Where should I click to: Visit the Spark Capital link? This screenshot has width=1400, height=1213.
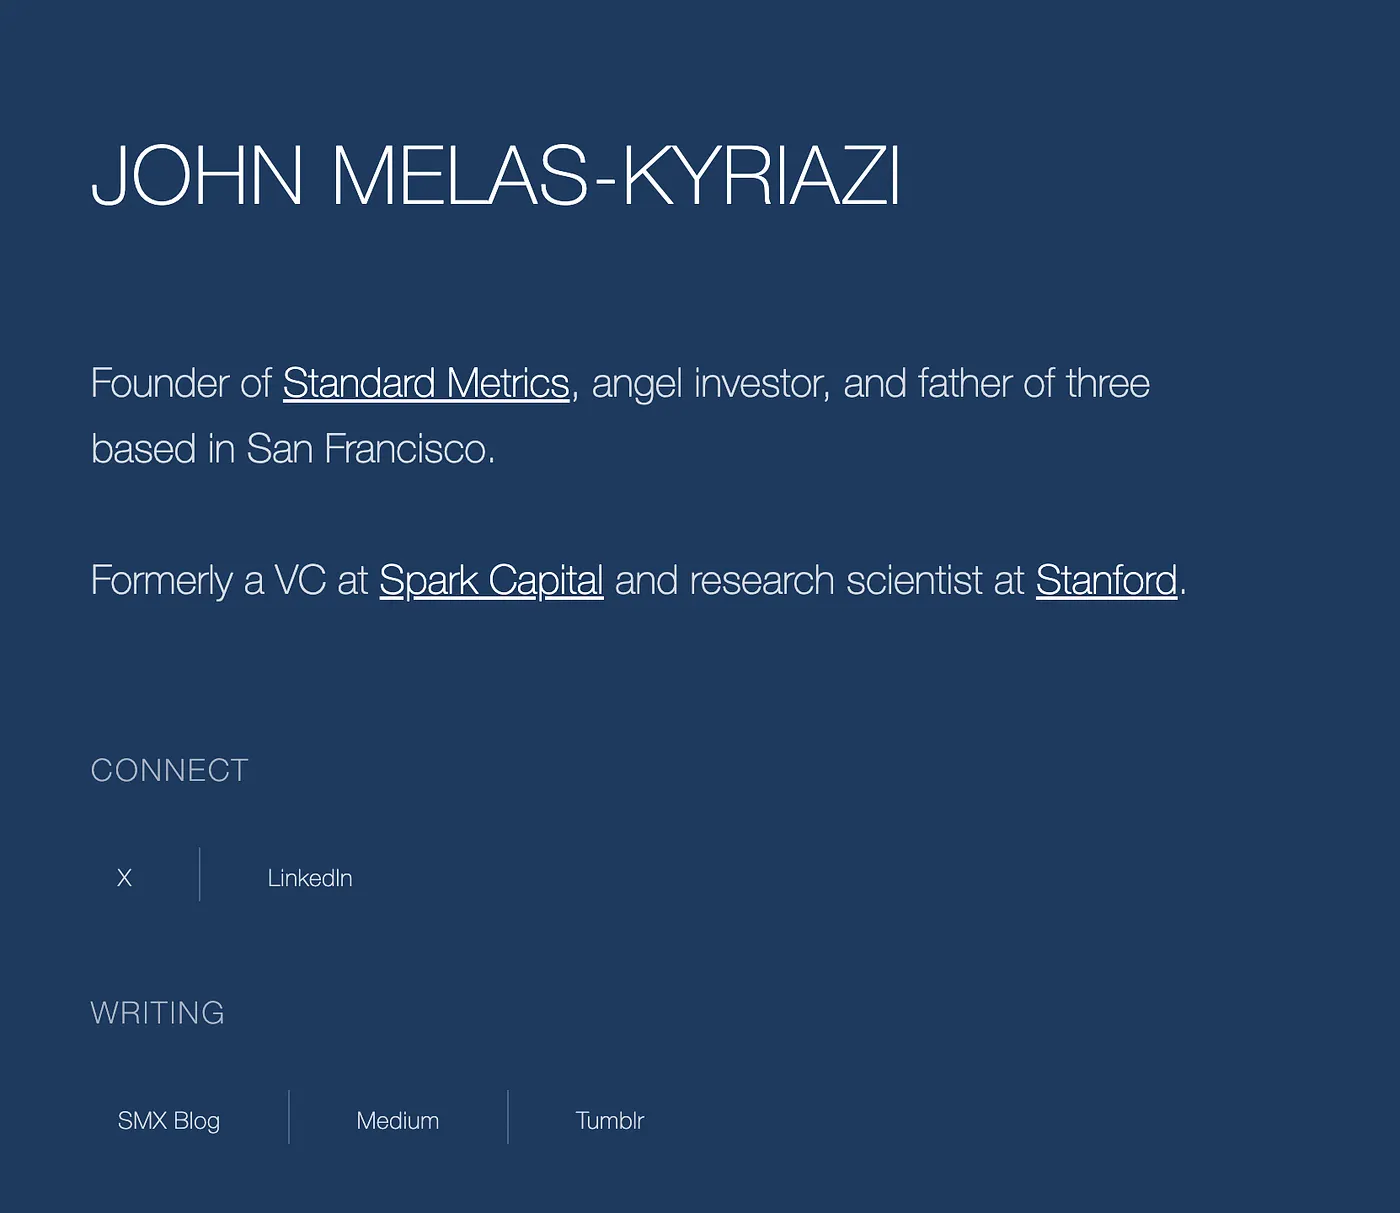(491, 580)
